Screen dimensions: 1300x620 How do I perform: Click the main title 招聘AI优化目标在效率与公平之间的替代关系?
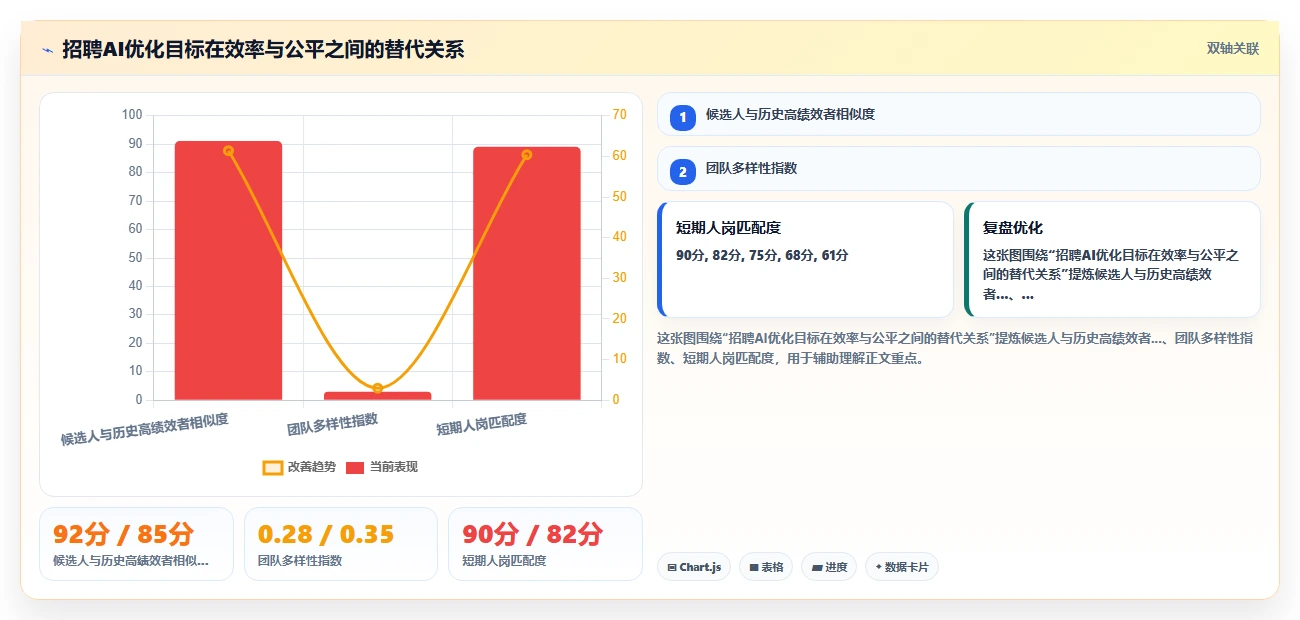coord(263,49)
